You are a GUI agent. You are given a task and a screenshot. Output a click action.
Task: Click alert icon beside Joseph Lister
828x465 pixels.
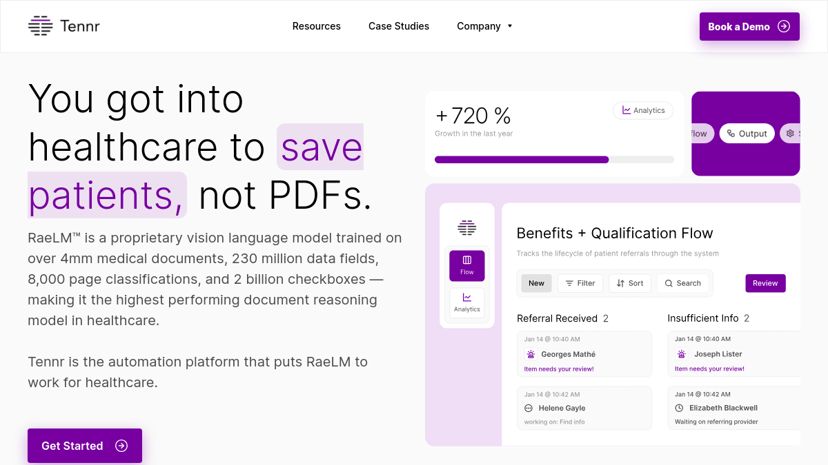[681, 354]
